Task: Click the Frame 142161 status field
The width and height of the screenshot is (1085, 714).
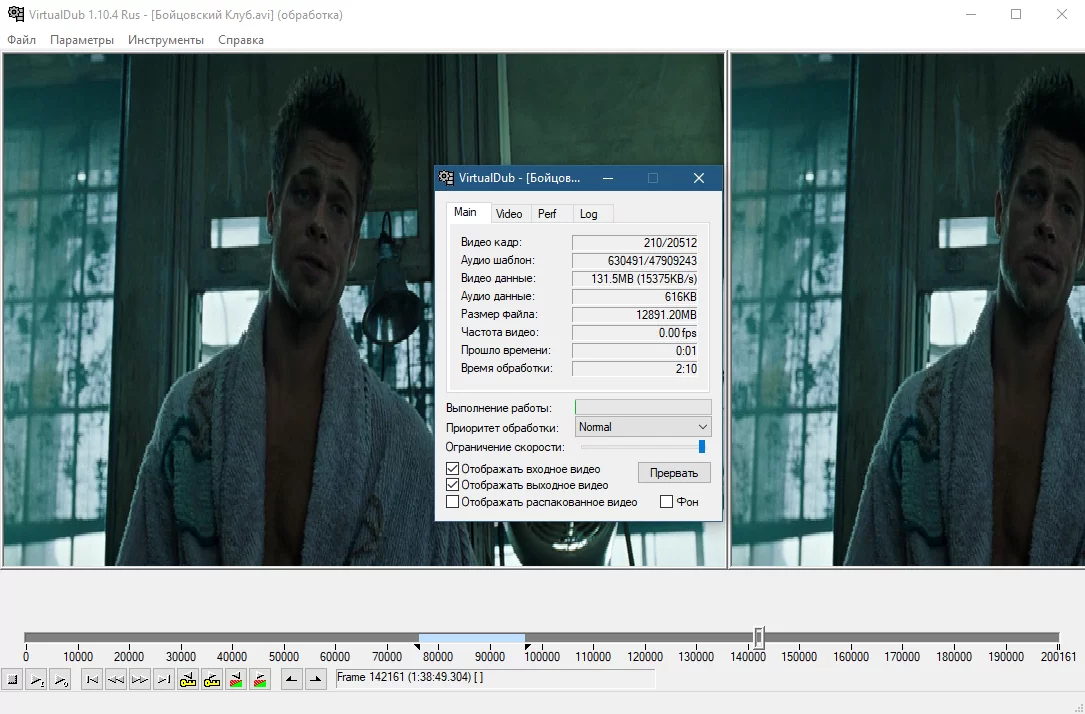Action: (495, 678)
